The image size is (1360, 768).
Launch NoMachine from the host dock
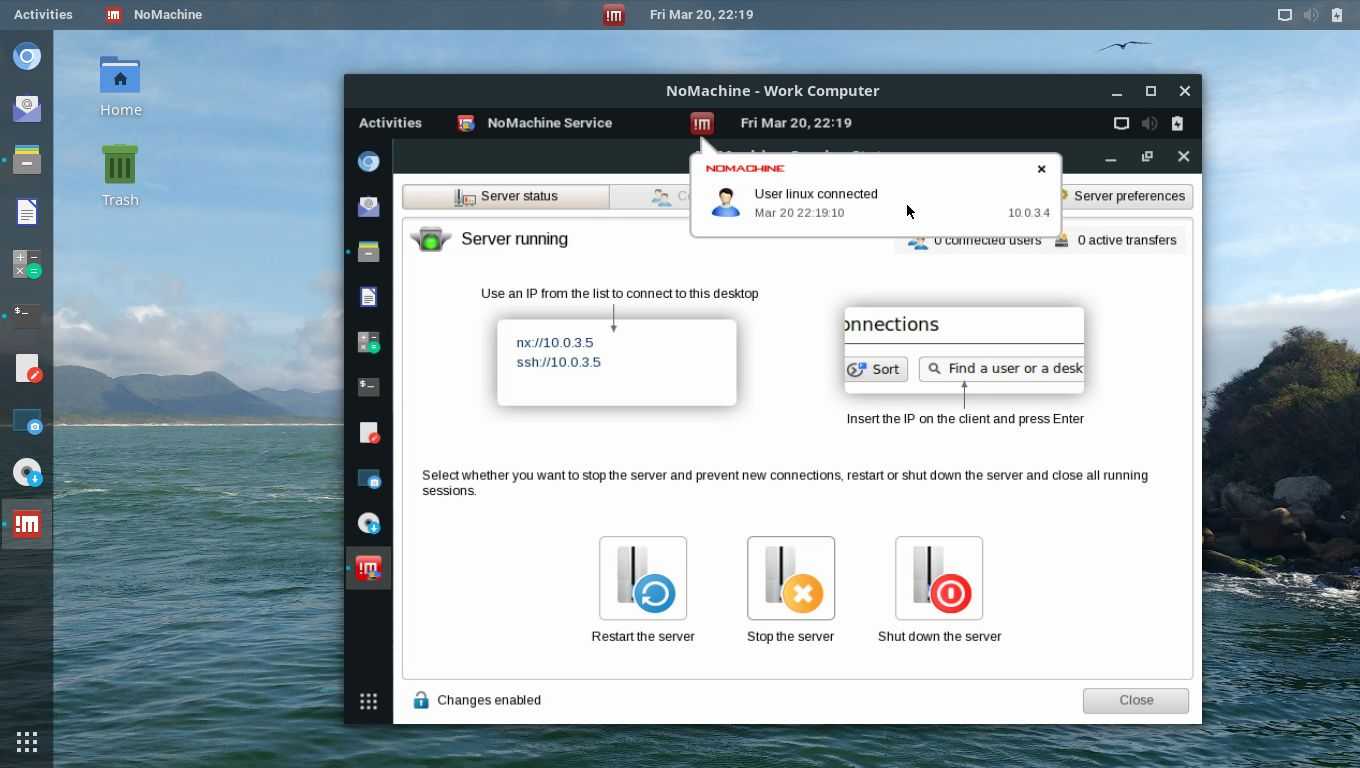(x=27, y=524)
